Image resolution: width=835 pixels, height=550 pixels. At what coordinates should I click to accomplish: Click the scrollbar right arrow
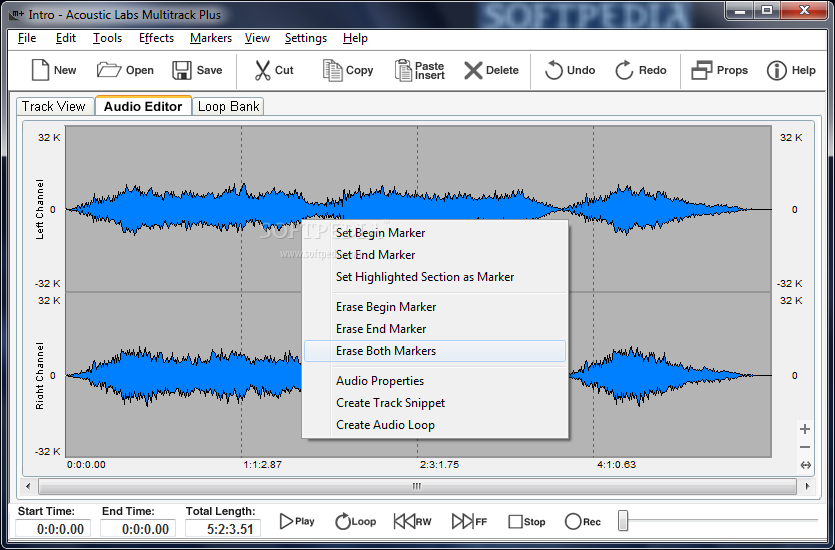(807, 486)
